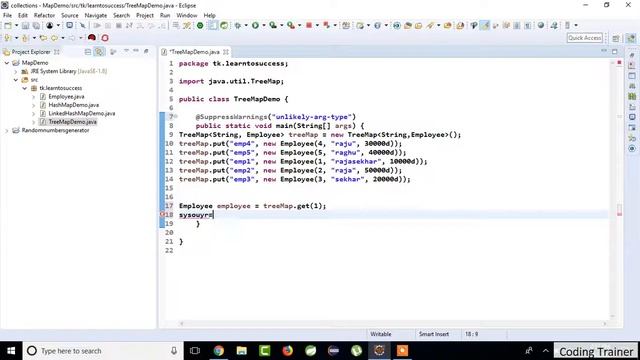Click the Save floppy disk toolbar icon
640x360 pixels.
click(x=25, y=25)
